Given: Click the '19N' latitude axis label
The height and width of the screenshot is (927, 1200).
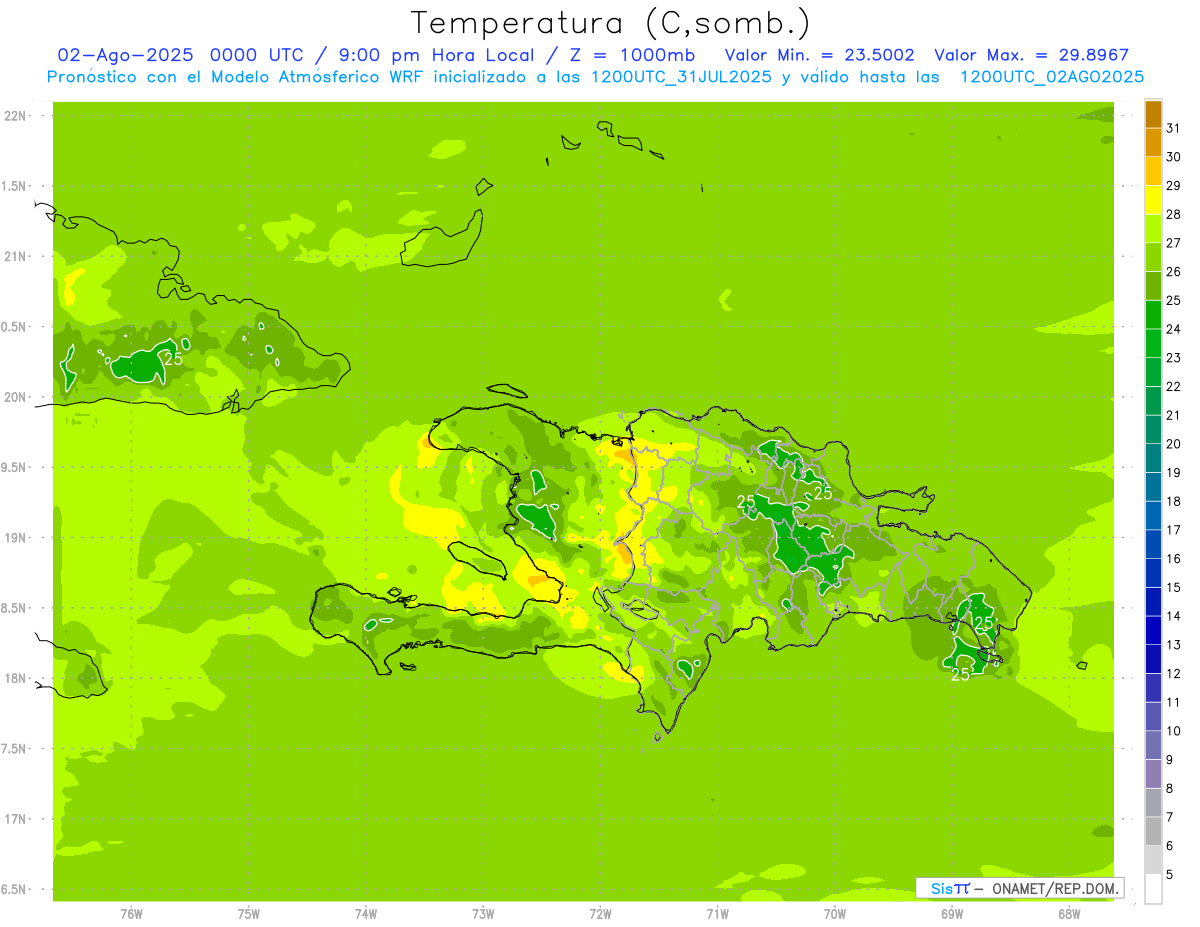Looking at the screenshot, I should pyautogui.click(x=16, y=537).
